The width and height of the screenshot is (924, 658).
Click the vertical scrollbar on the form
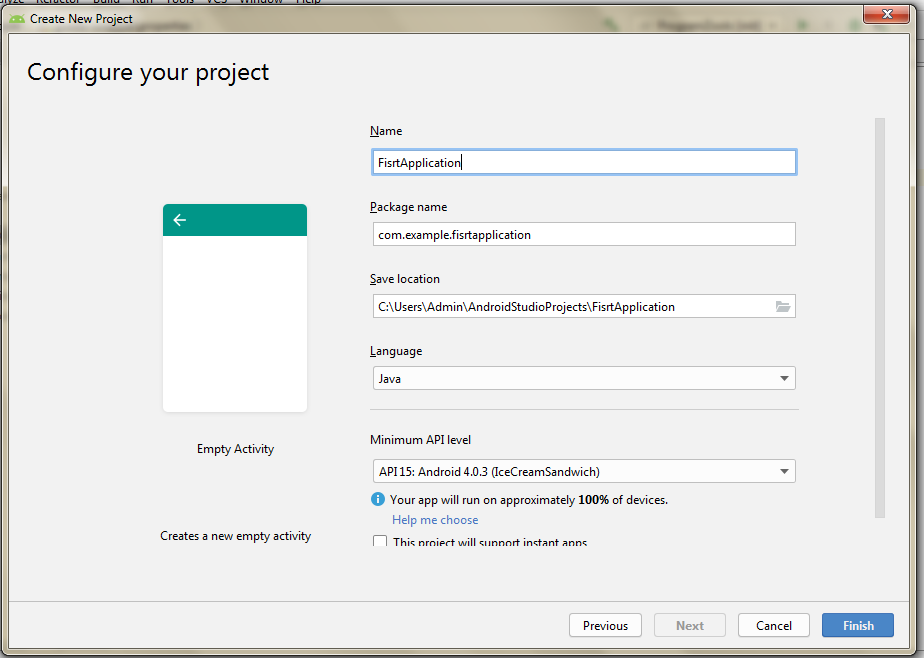click(x=880, y=317)
